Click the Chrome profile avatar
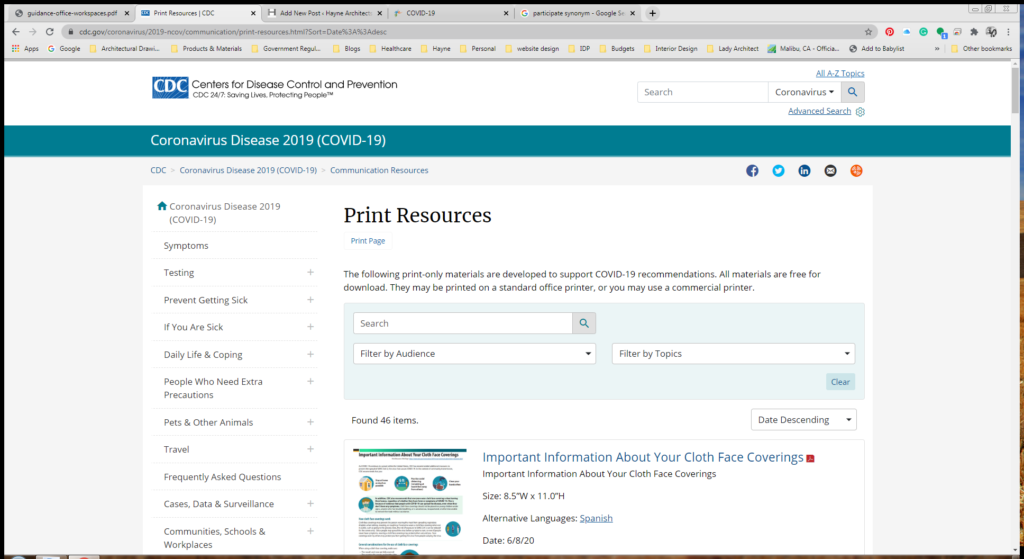This screenshot has width=1024, height=559. click(991, 31)
